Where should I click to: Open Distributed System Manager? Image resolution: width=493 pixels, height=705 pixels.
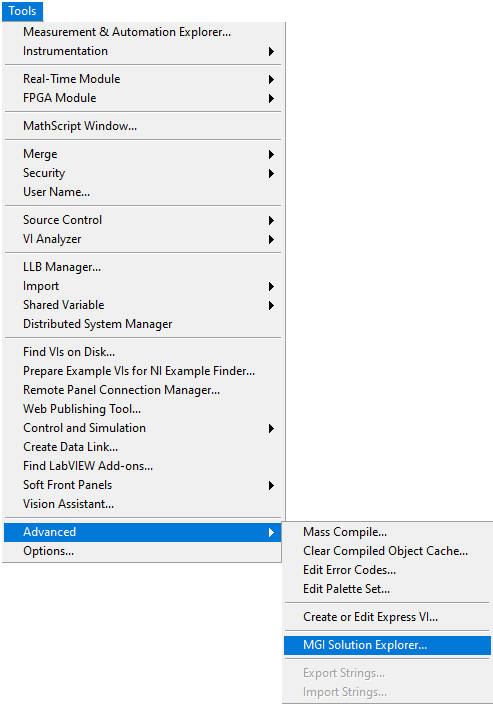(142, 324)
